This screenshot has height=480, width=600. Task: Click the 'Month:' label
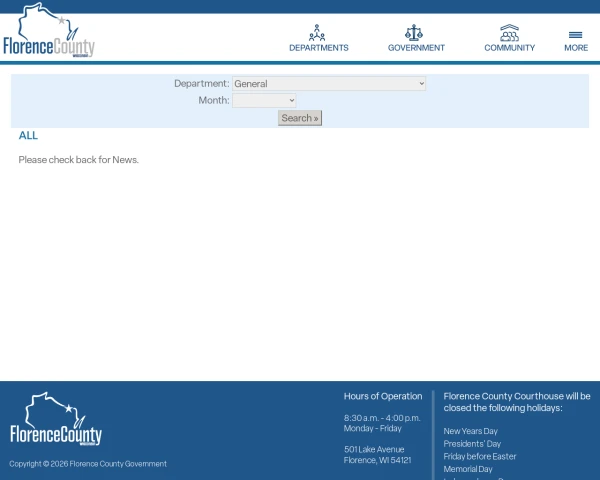click(214, 100)
